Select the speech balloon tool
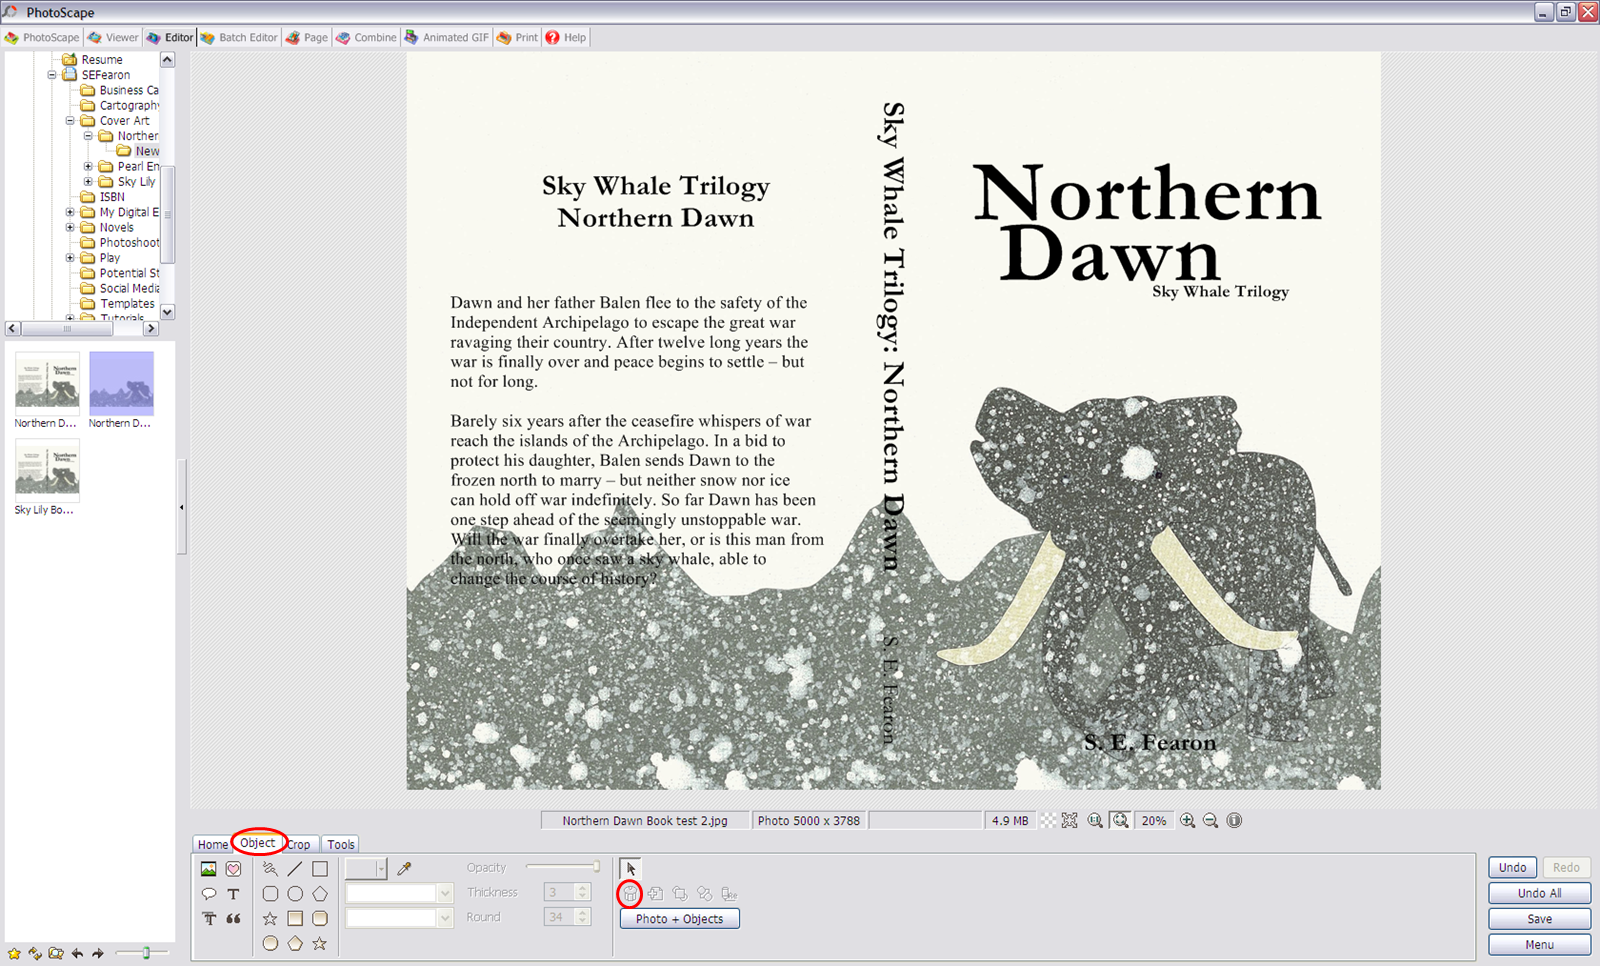1600x966 pixels. point(210,894)
